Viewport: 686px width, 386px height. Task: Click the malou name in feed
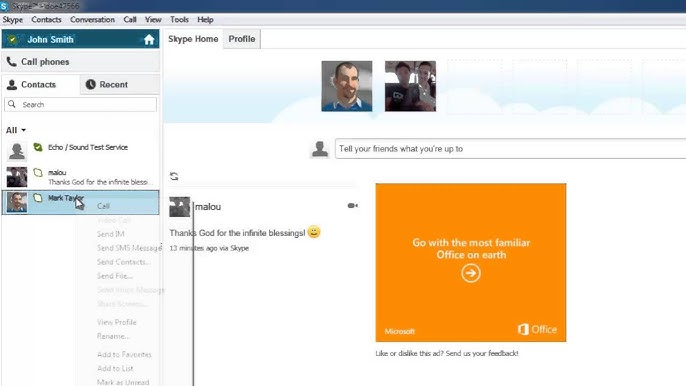pos(208,207)
